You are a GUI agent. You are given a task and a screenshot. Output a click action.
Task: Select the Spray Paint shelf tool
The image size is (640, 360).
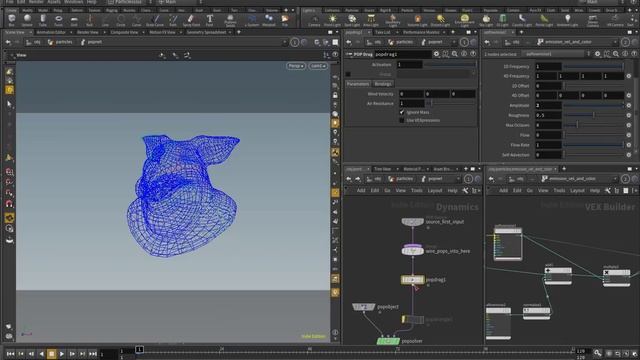click(191, 20)
